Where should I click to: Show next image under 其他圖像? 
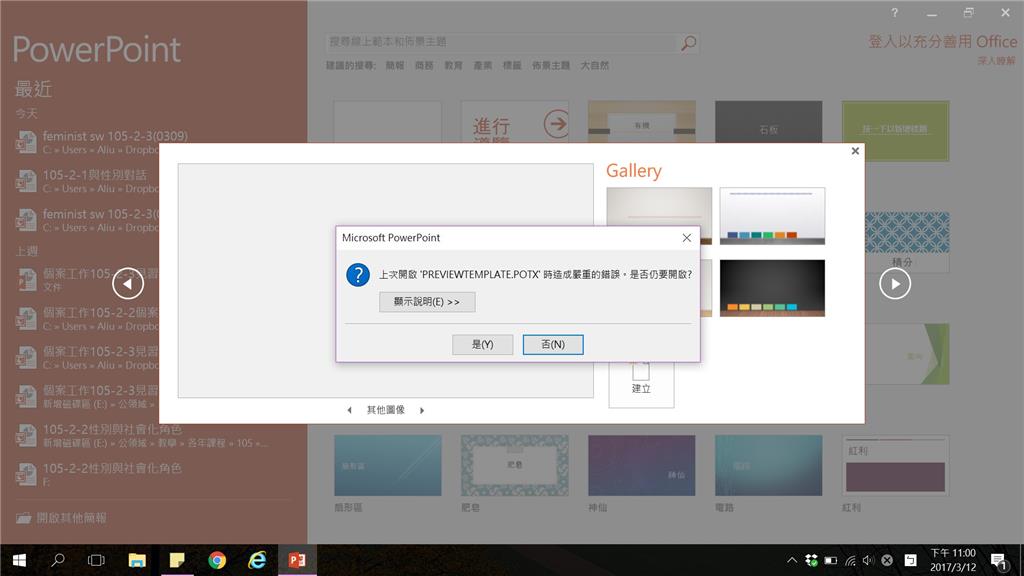click(x=422, y=410)
